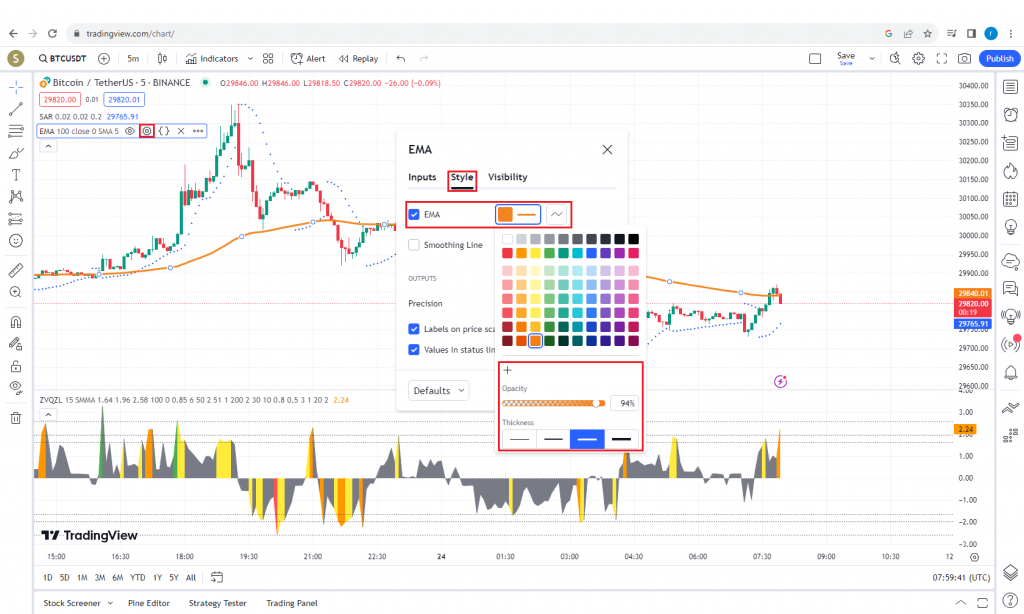Open the Alert creation button
The height and width of the screenshot is (614, 1024).
point(308,59)
